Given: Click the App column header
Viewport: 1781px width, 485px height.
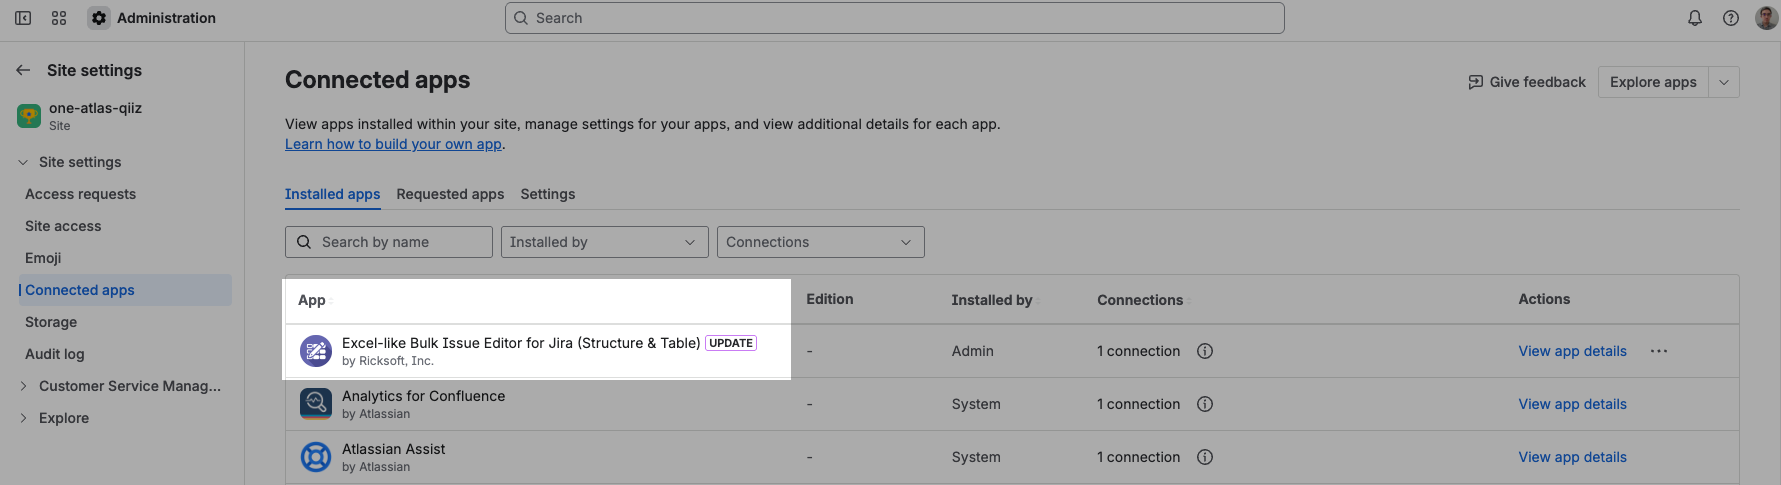Looking at the screenshot, I should point(312,300).
